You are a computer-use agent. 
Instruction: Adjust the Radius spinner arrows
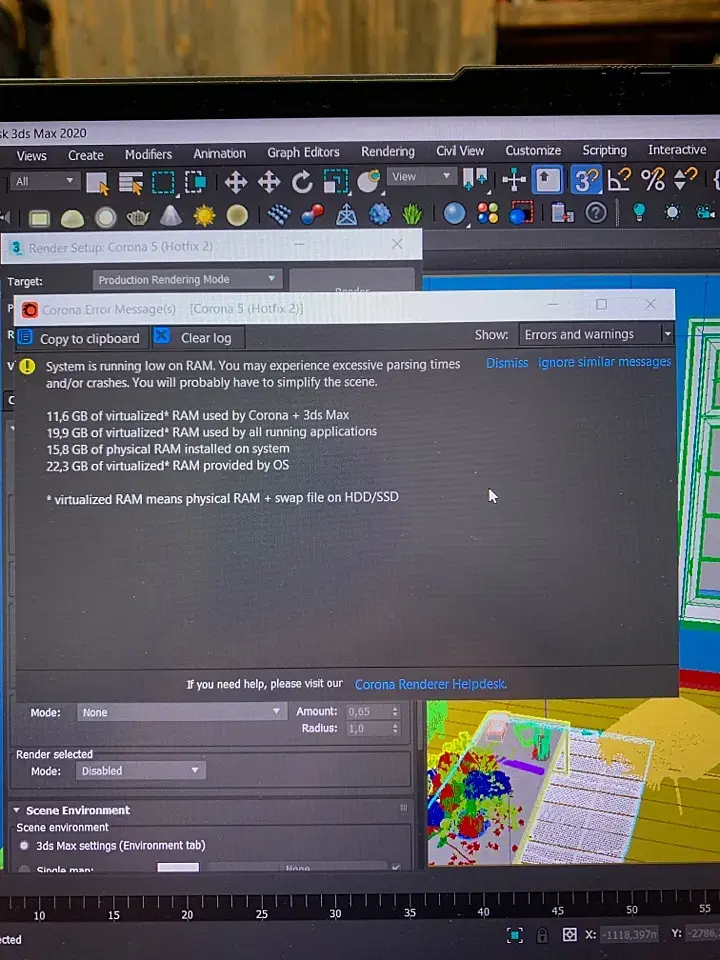click(x=395, y=729)
